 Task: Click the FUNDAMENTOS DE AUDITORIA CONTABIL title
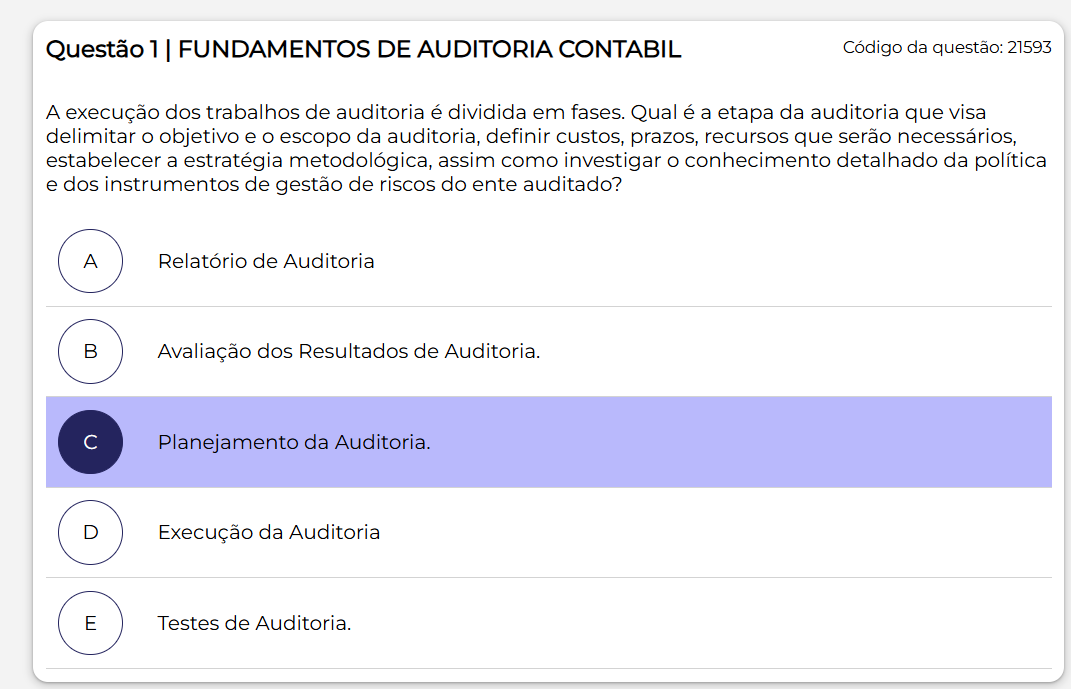coord(430,49)
